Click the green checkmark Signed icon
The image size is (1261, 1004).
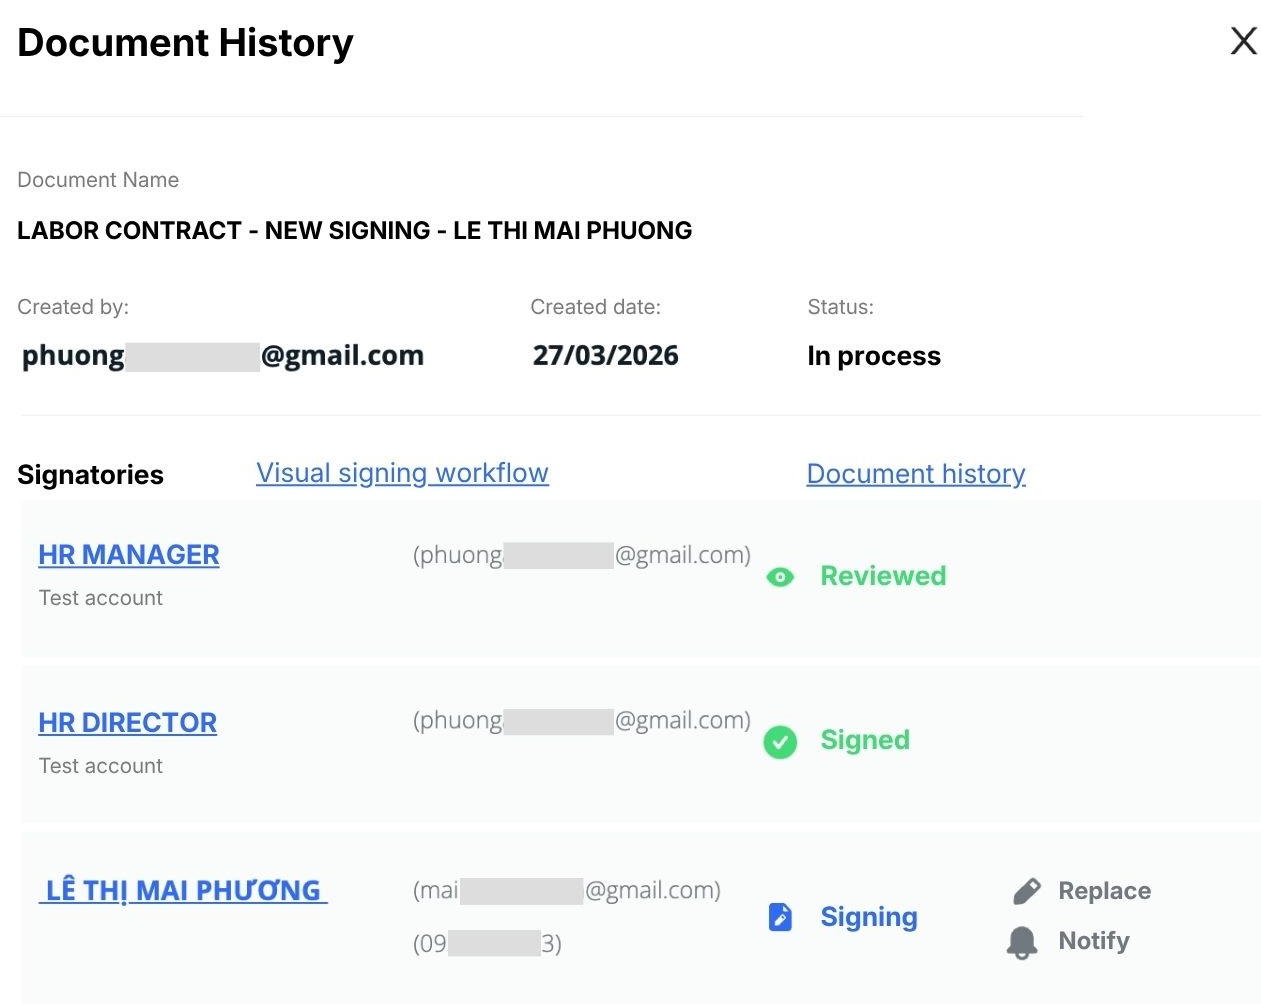[x=780, y=742]
